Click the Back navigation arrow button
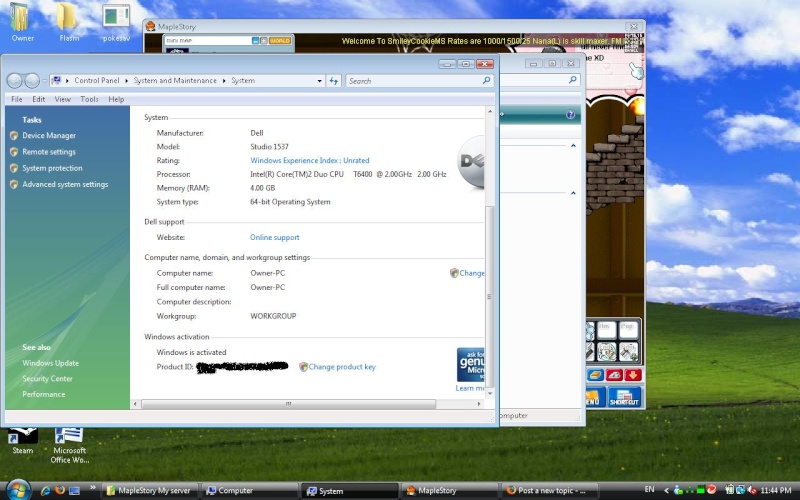 coord(15,81)
